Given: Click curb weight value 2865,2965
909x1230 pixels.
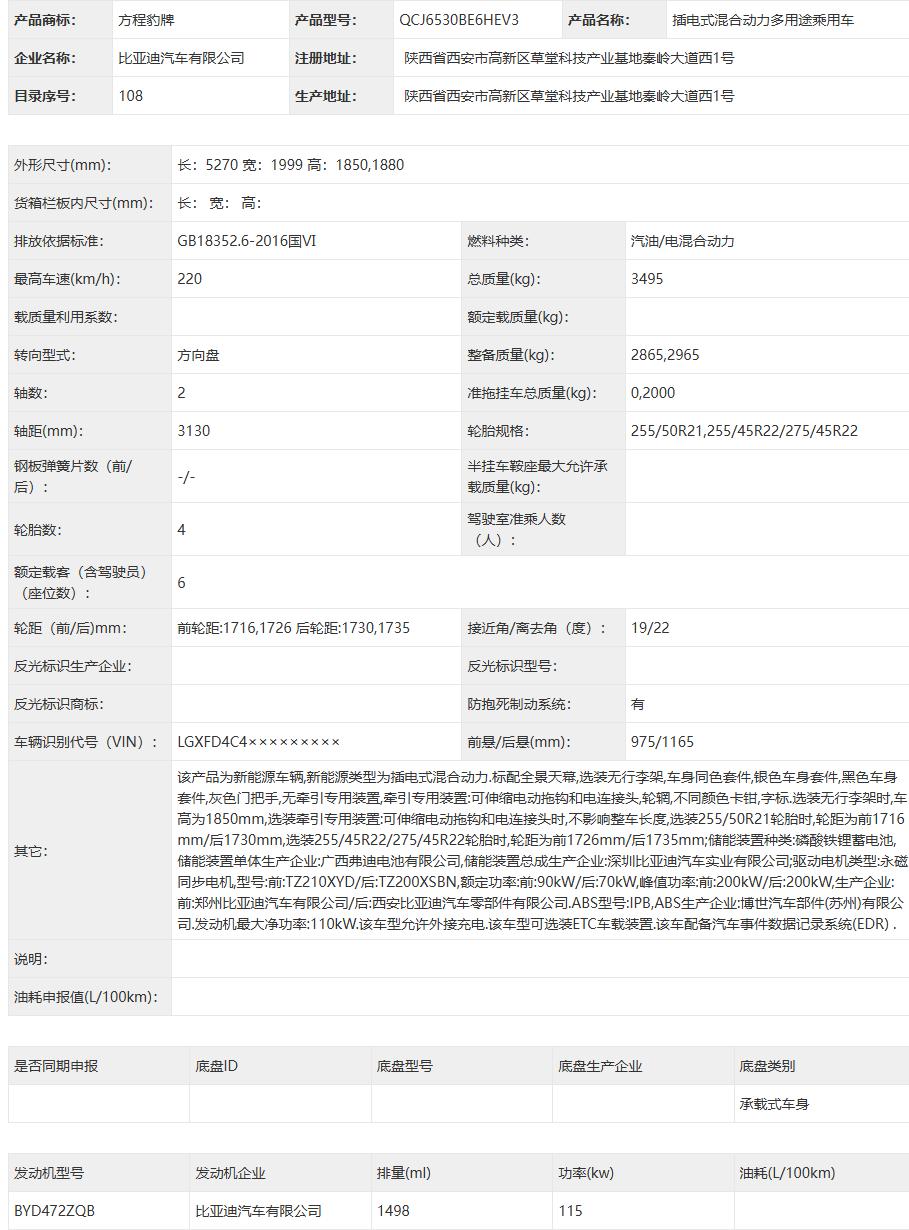Looking at the screenshot, I should [x=665, y=355].
